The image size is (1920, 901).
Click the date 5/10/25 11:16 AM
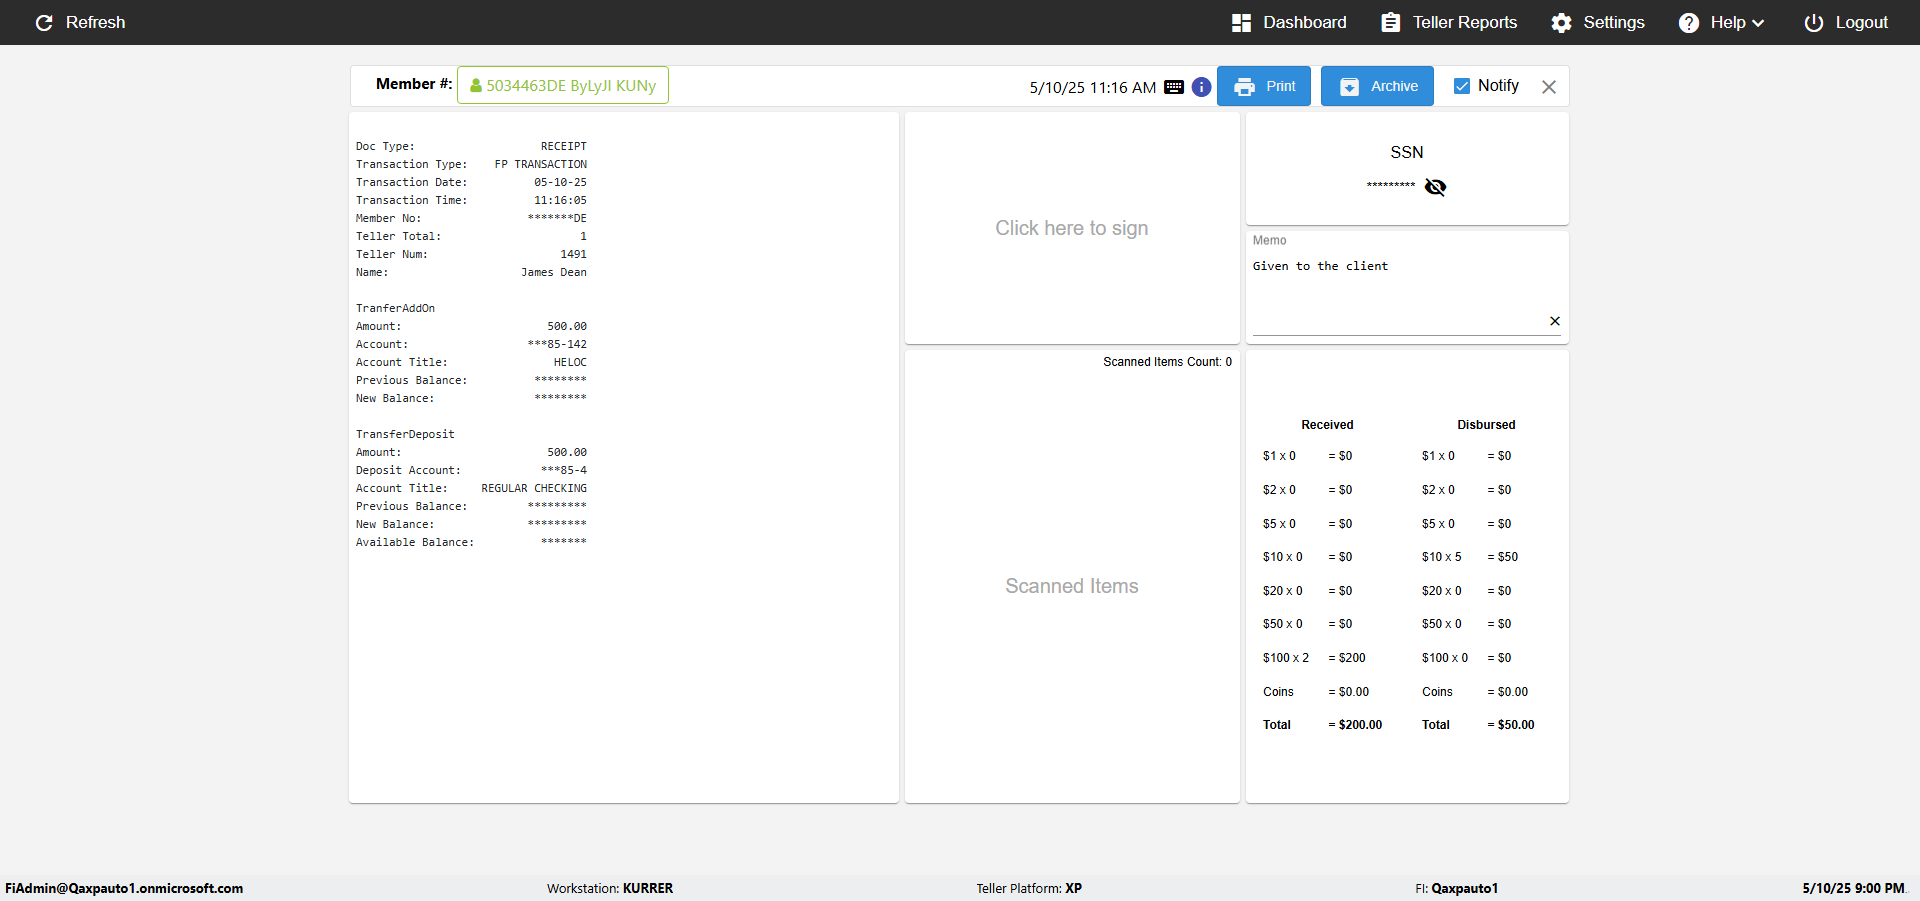point(1093,87)
